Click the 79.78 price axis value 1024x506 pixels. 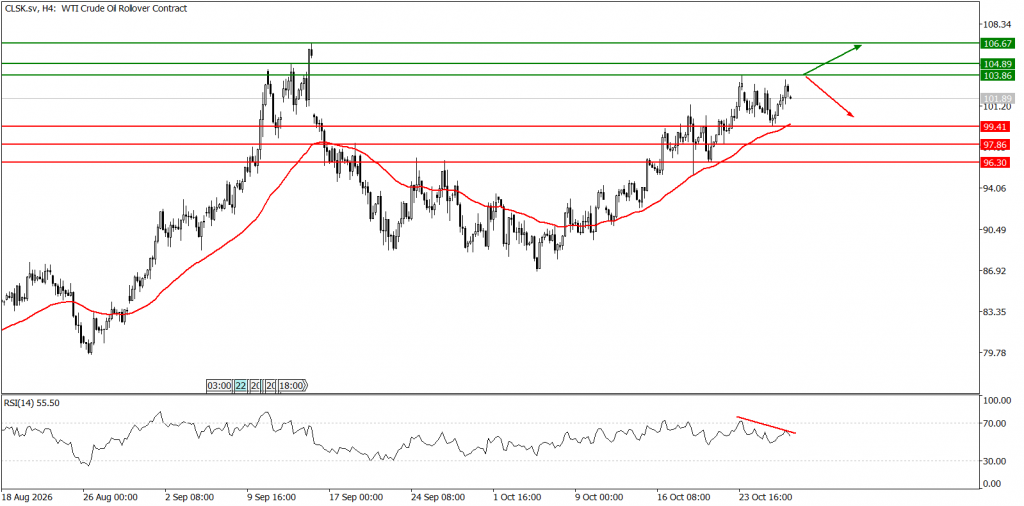tap(996, 353)
